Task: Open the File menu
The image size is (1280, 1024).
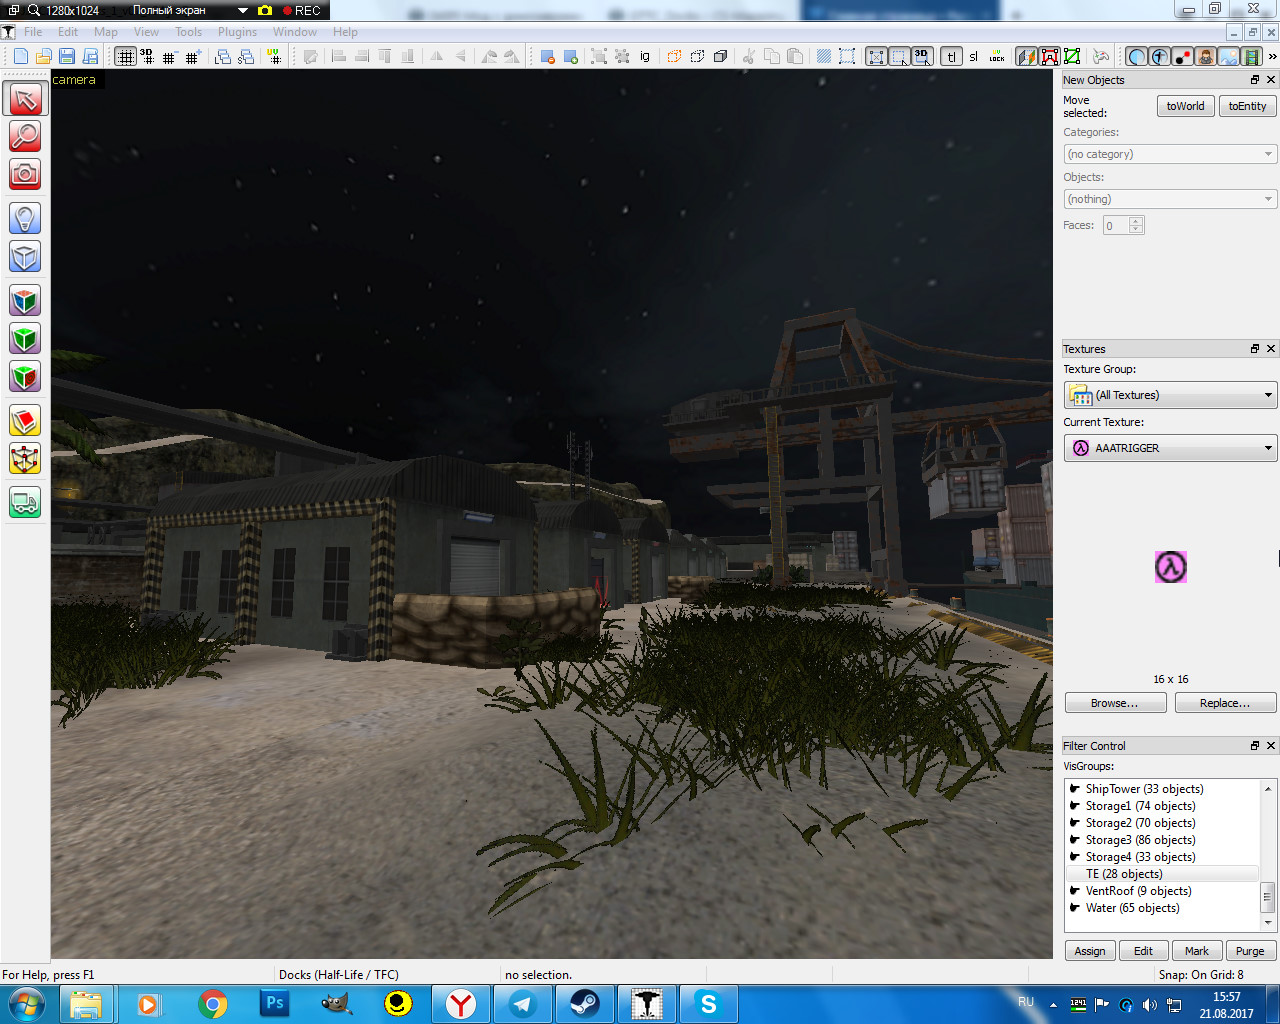Action: point(33,32)
